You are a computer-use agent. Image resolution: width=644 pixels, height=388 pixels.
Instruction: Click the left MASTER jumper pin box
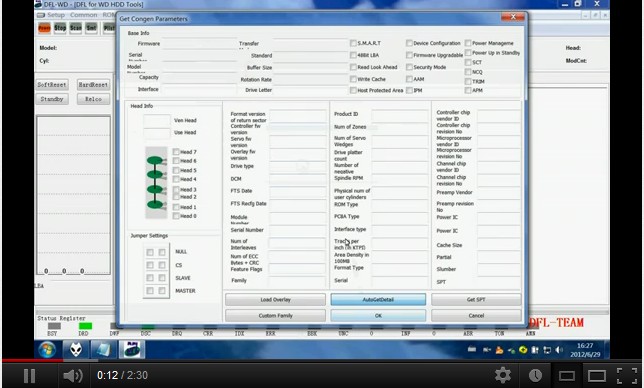coord(150,291)
